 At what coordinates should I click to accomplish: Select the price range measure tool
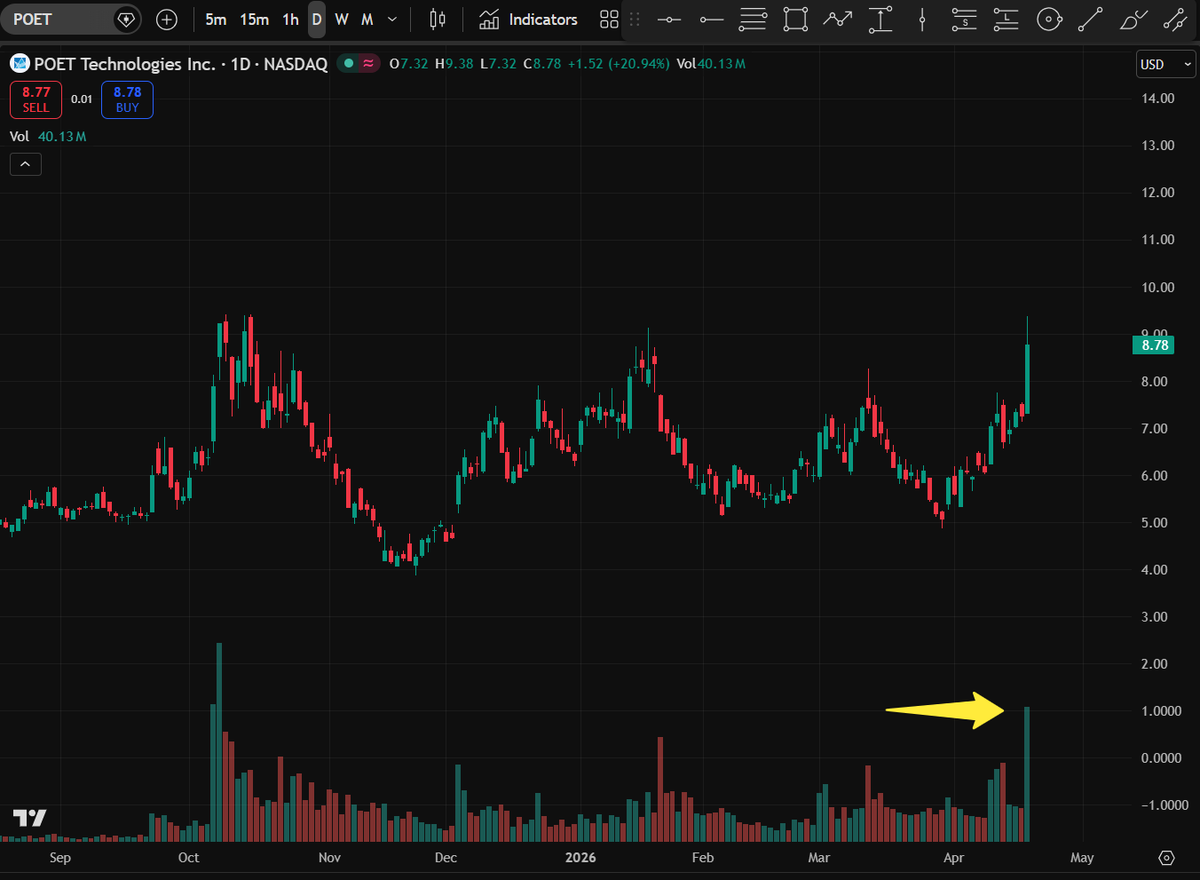point(880,19)
